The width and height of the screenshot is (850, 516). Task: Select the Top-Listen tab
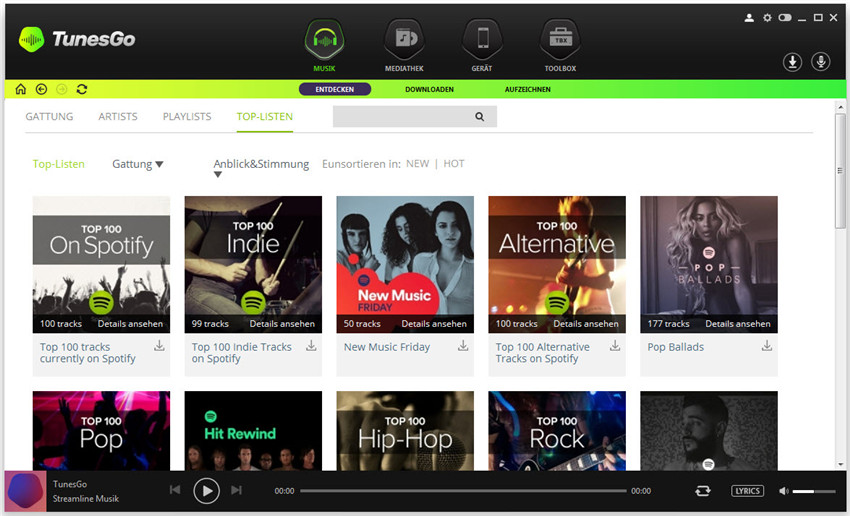point(265,117)
